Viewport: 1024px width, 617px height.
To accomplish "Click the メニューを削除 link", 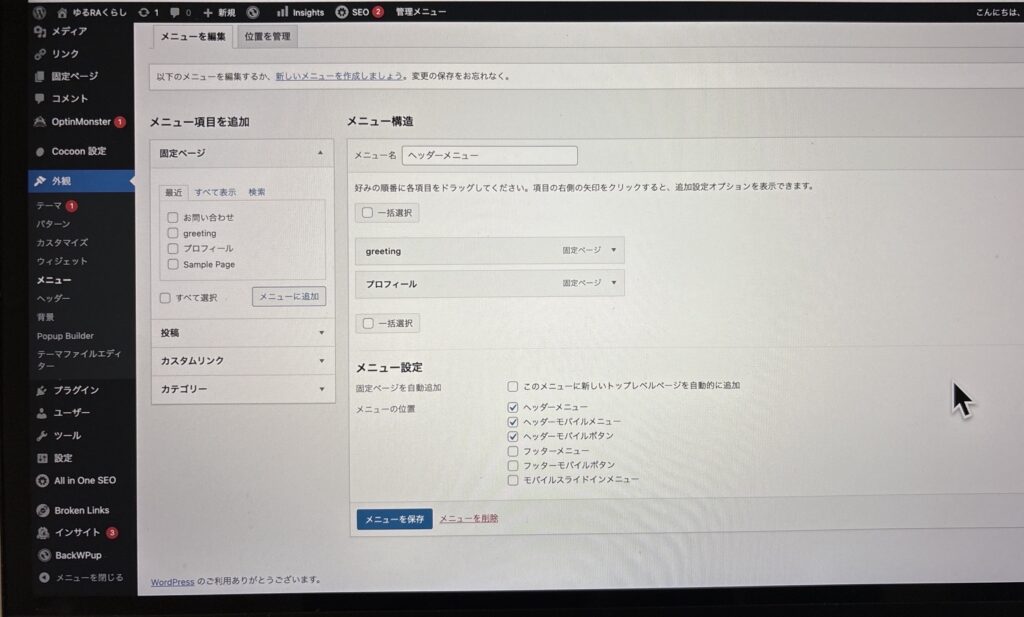I will click(469, 518).
